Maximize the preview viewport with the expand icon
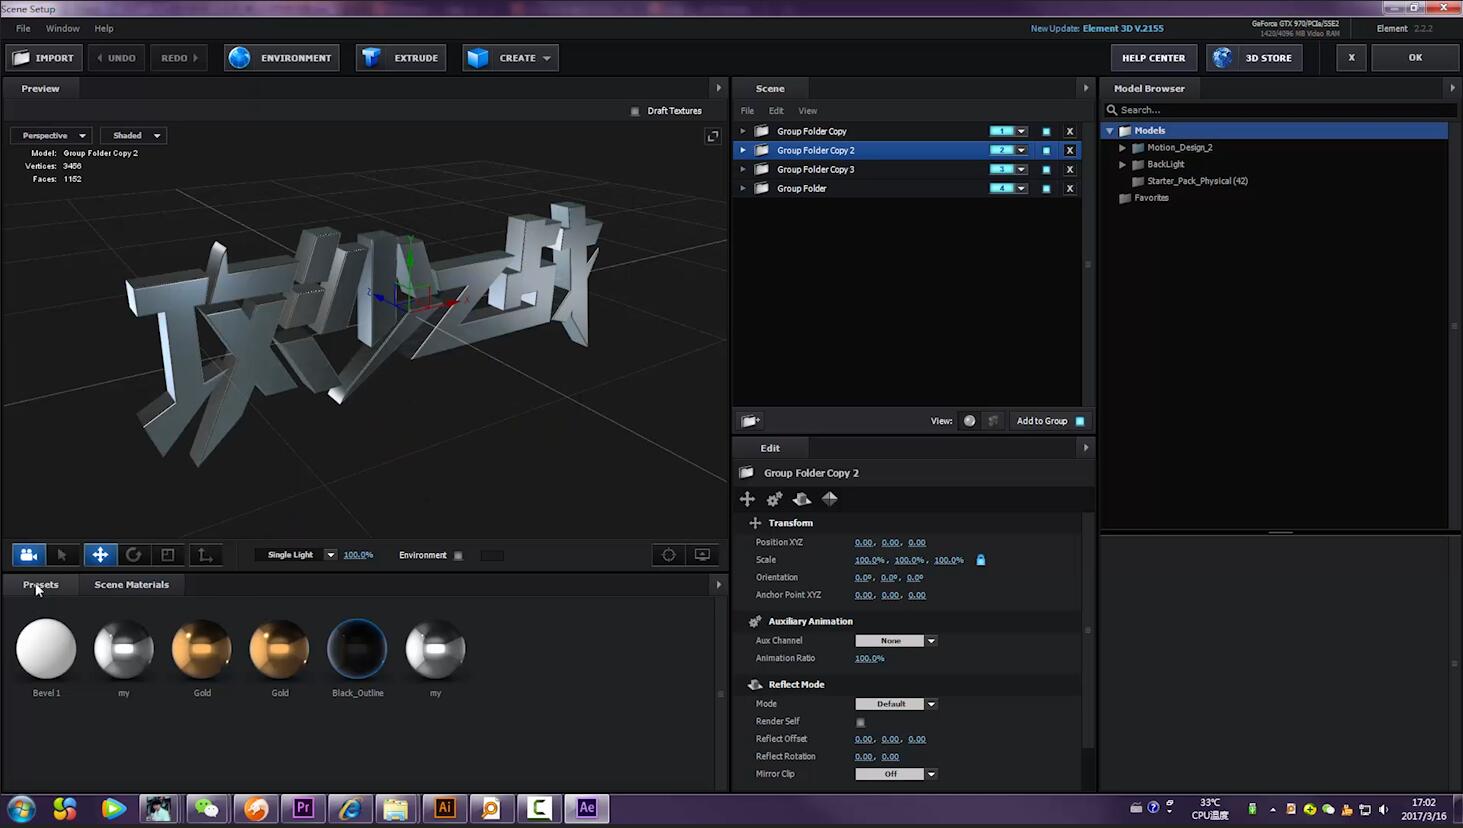 [713, 136]
